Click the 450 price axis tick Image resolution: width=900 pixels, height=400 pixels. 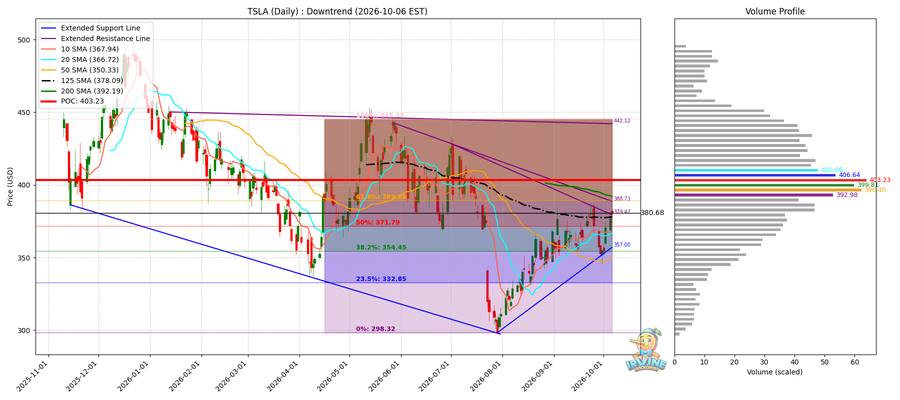pyautogui.click(x=26, y=113)
